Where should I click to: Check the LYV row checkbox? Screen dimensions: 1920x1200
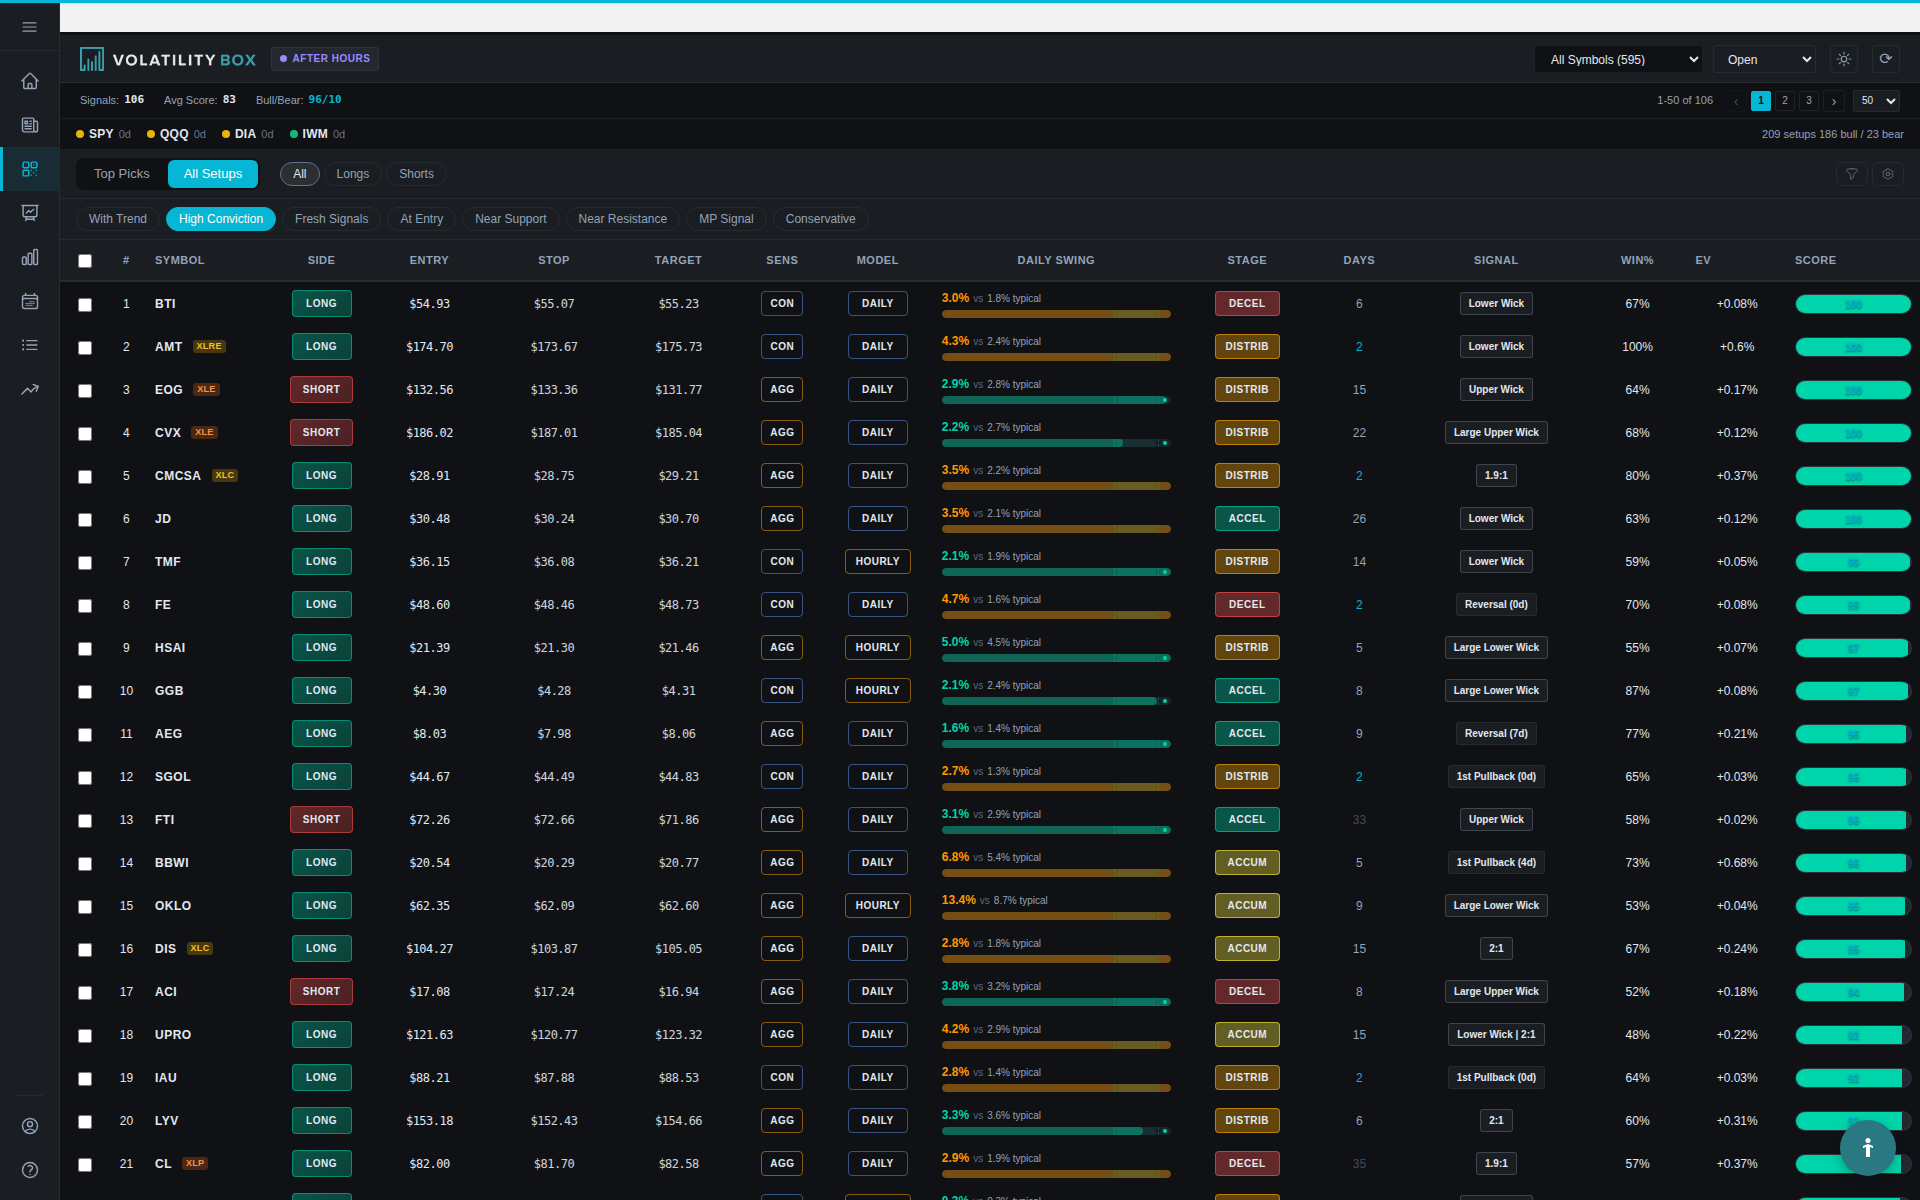point(85,1122)
